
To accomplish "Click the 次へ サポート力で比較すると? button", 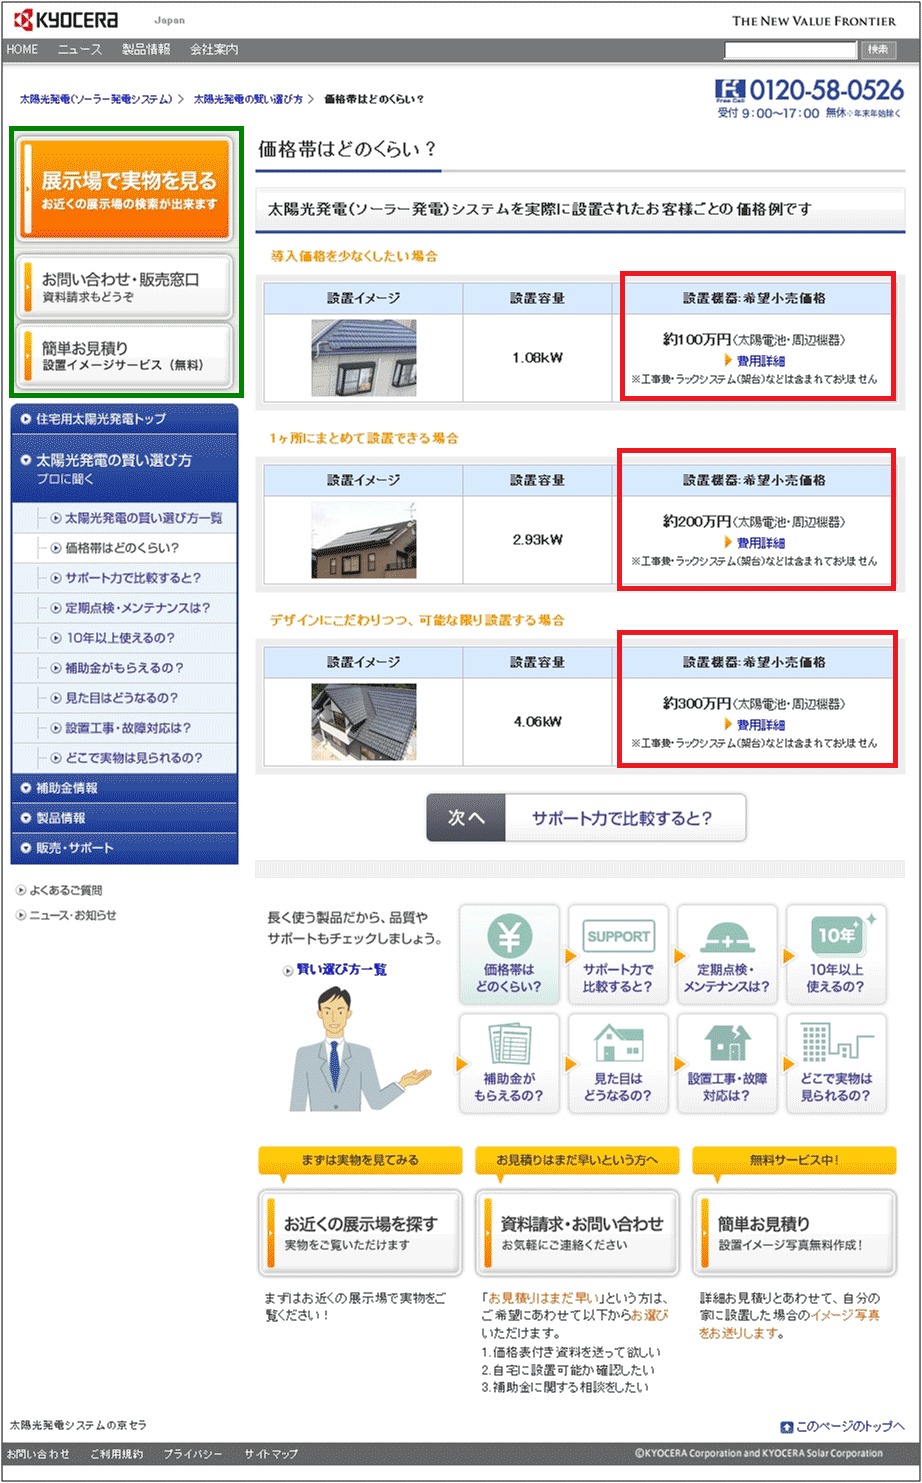I will (586, 818).
